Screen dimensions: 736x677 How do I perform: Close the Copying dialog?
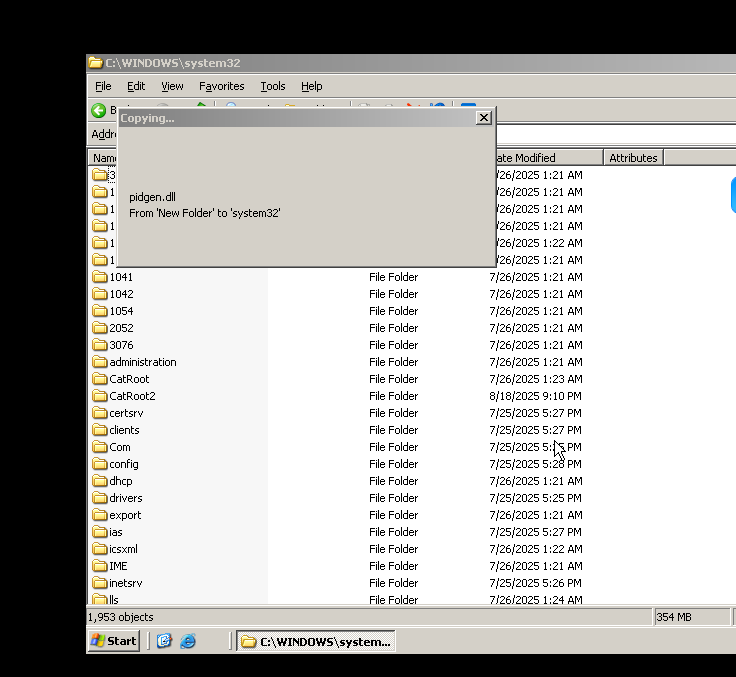click(483, 118)
